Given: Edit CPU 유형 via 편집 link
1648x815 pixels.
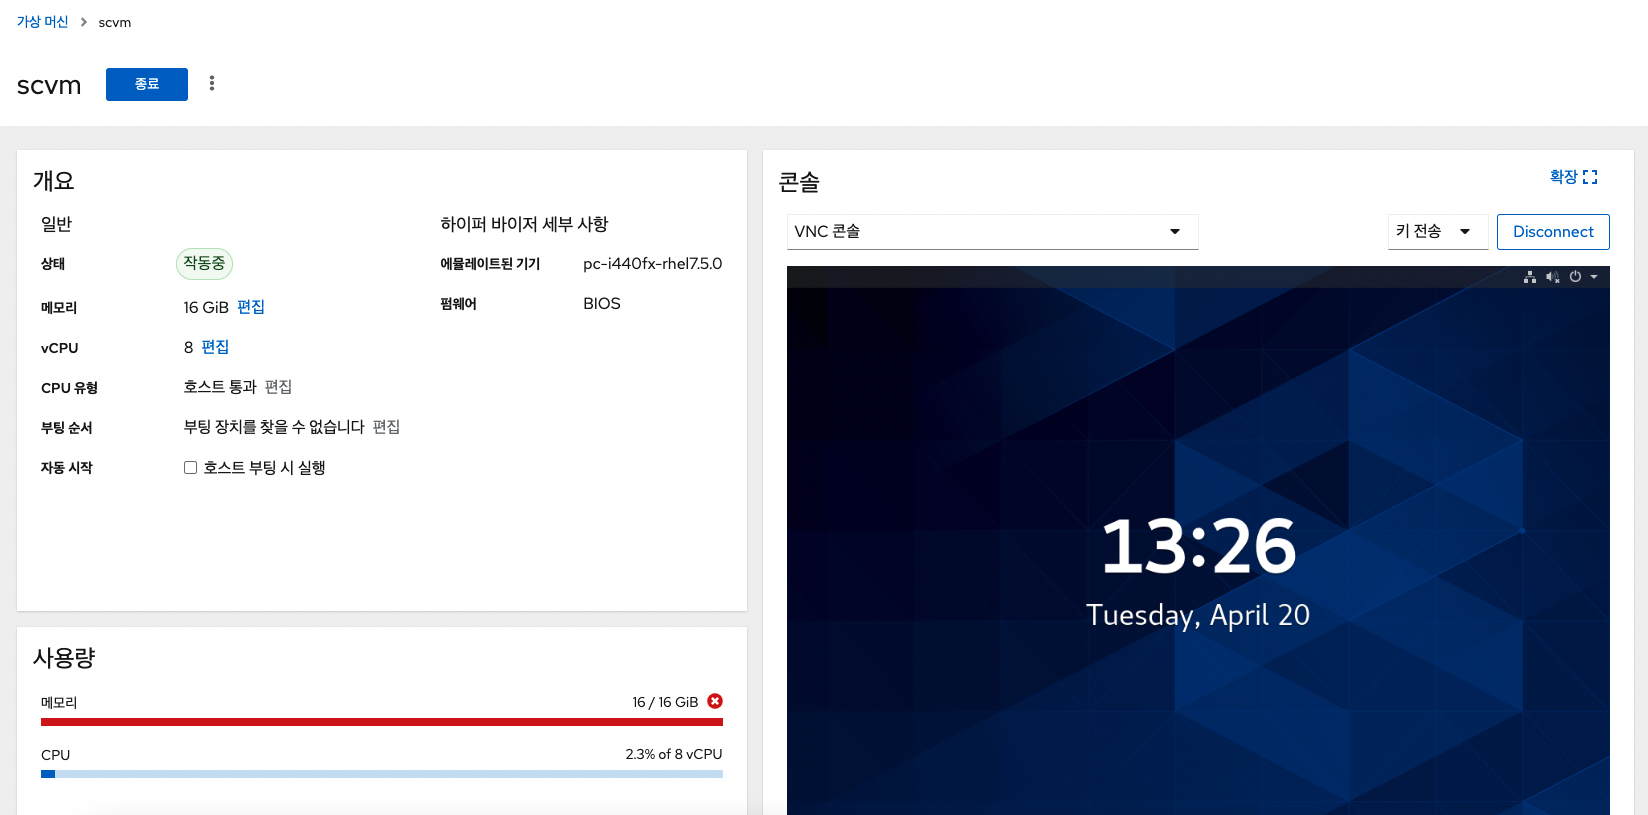Looking at the screenshot, I should (x=278, y=387).
